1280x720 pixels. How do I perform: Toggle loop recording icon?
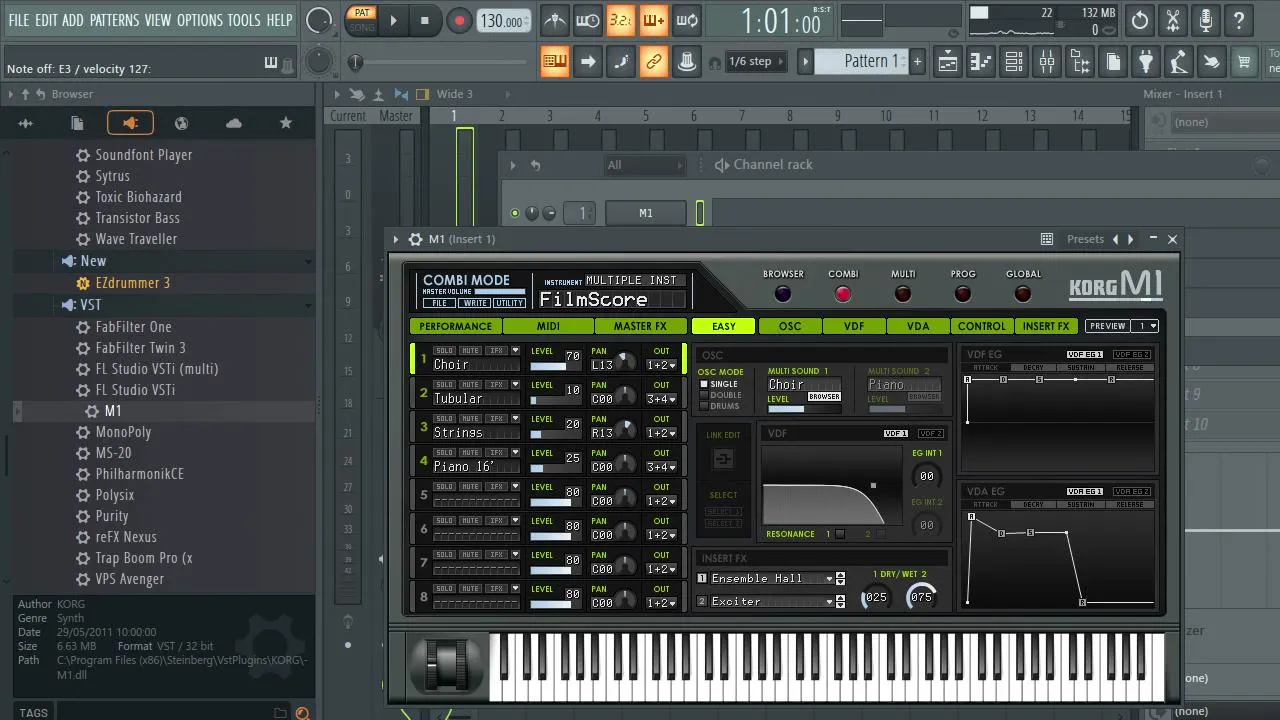point(686,20)
